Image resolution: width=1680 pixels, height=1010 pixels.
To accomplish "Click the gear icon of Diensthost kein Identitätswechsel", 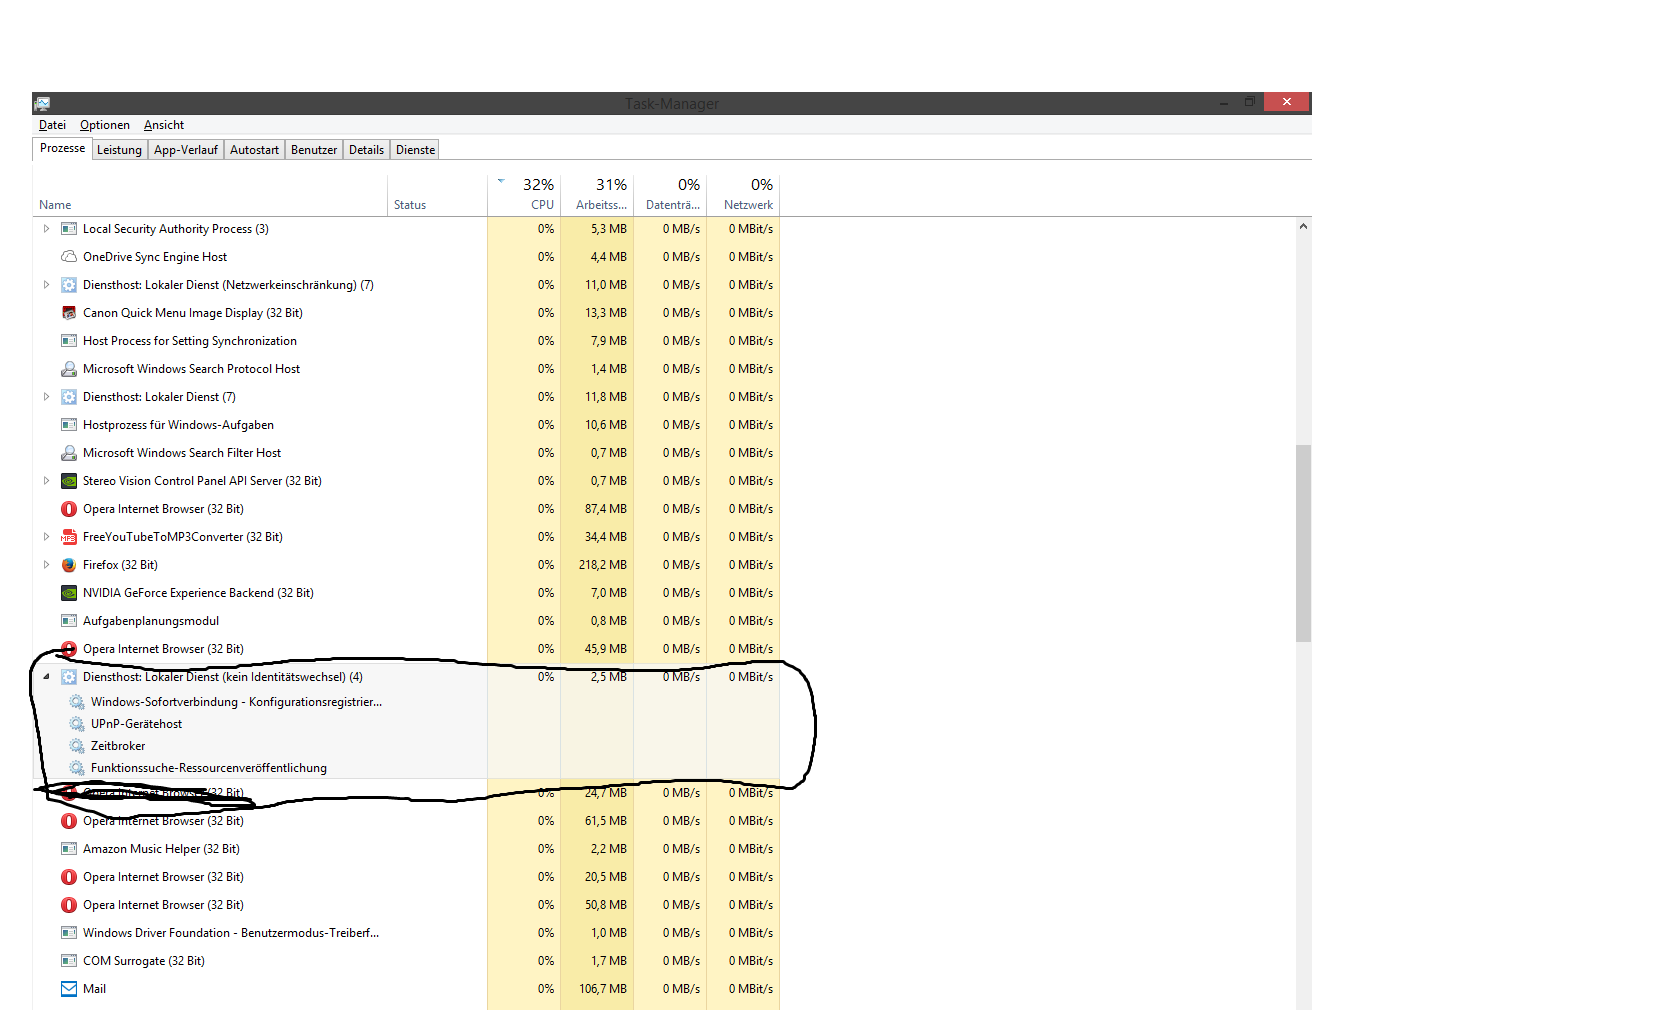I will (x=69, y=677).
